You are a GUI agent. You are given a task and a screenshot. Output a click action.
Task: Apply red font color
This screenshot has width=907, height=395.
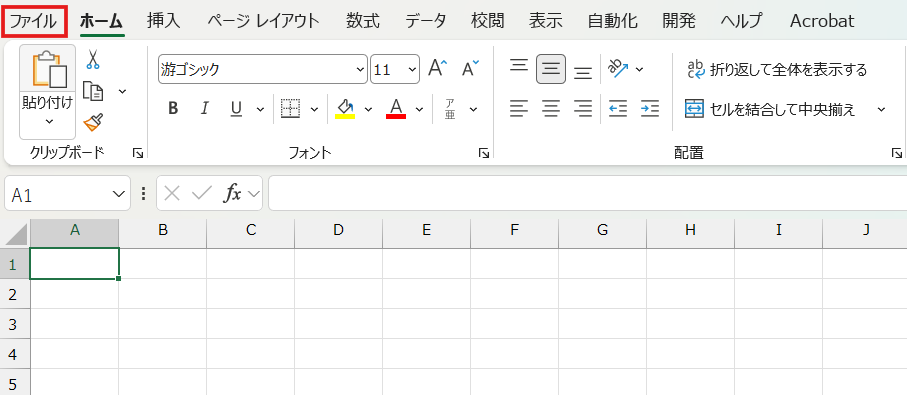[396, 109]
